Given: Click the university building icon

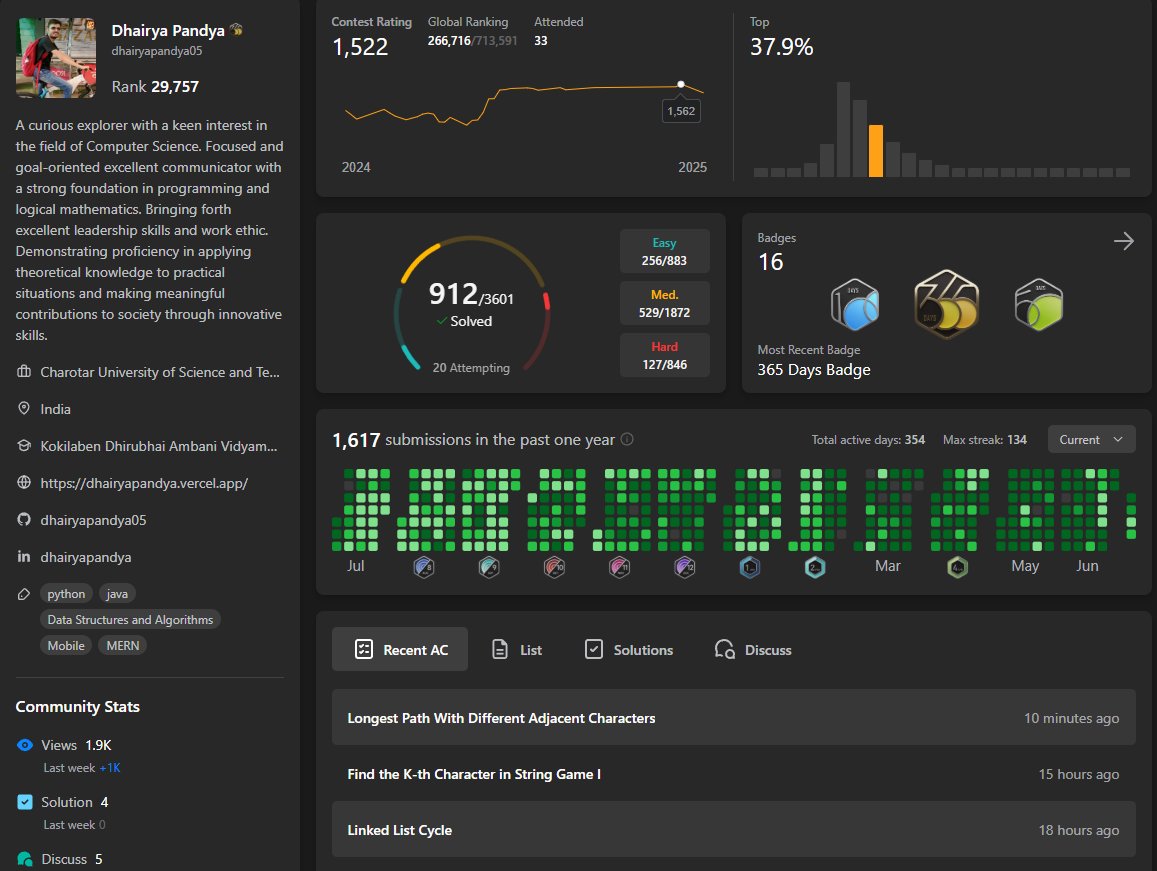Looking at the screenshot, I should pos(24,371).
